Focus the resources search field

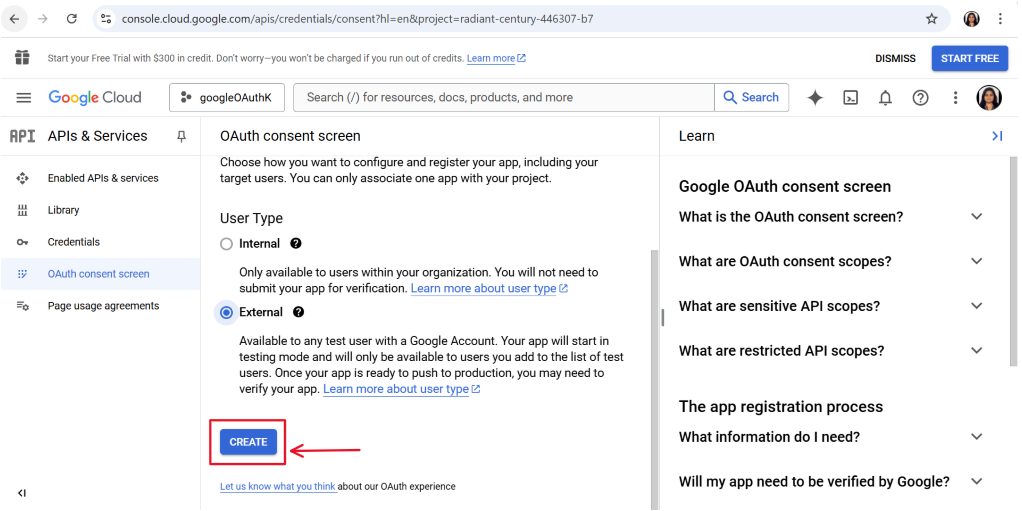tap(504, 97)
